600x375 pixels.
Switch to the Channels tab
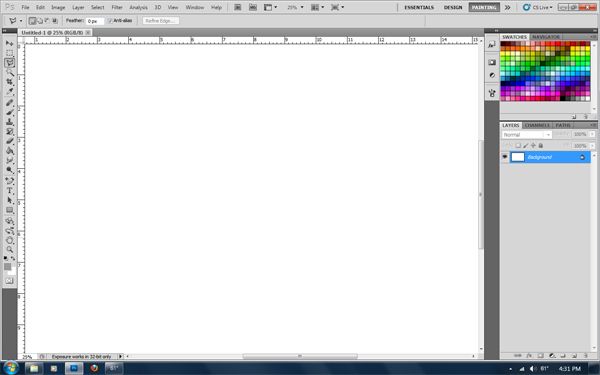537,125
